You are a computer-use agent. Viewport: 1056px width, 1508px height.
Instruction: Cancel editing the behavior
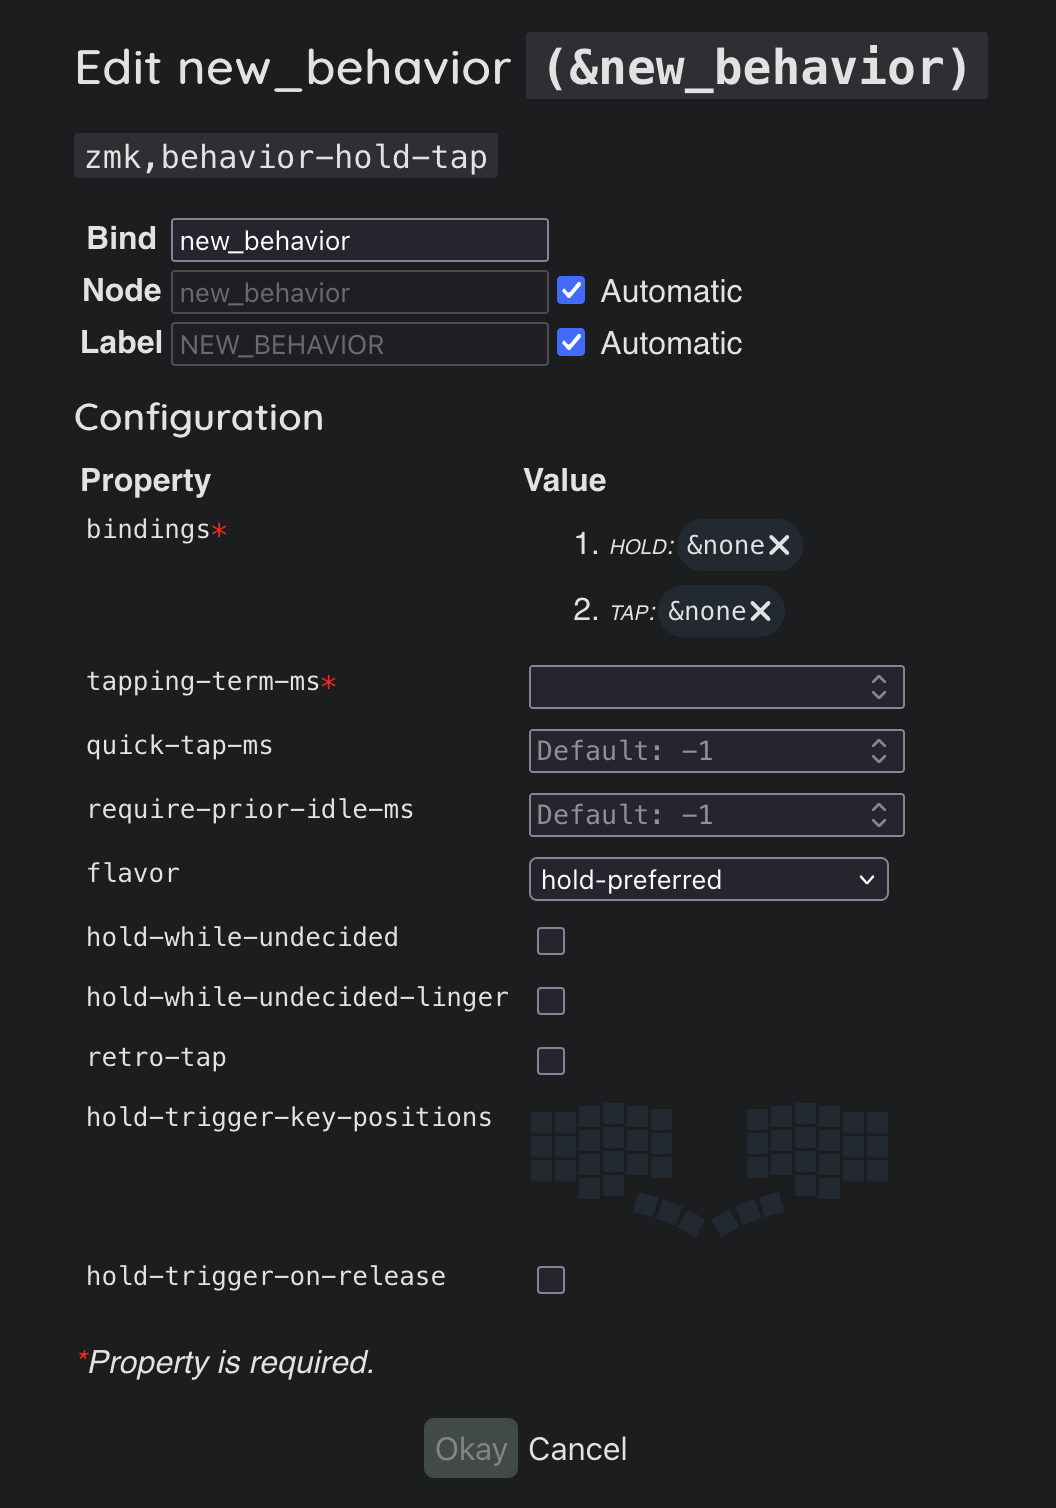tap(577, 1449)
